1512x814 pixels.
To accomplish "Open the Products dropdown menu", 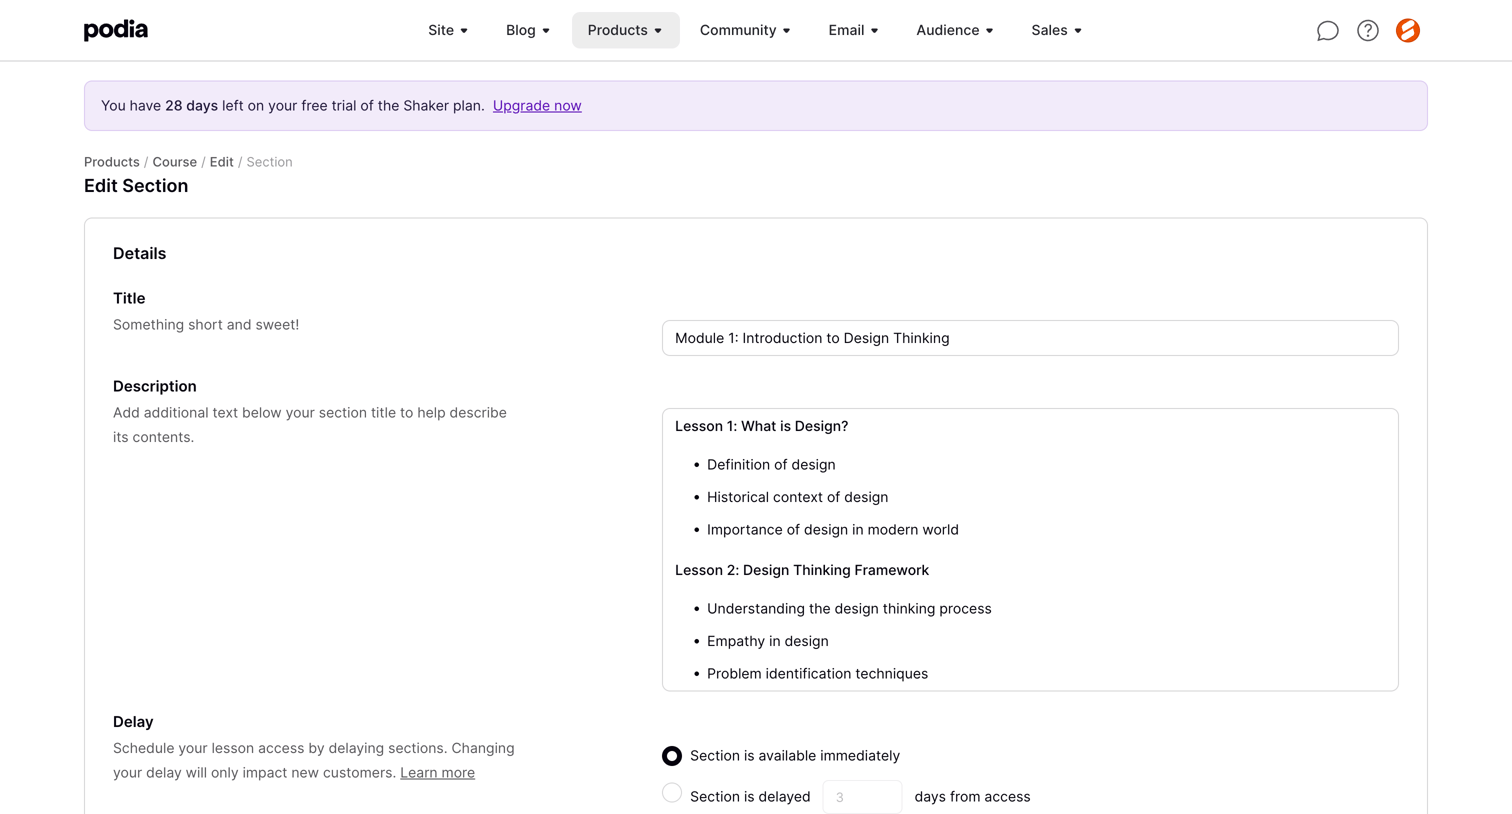I will (625, 30).
